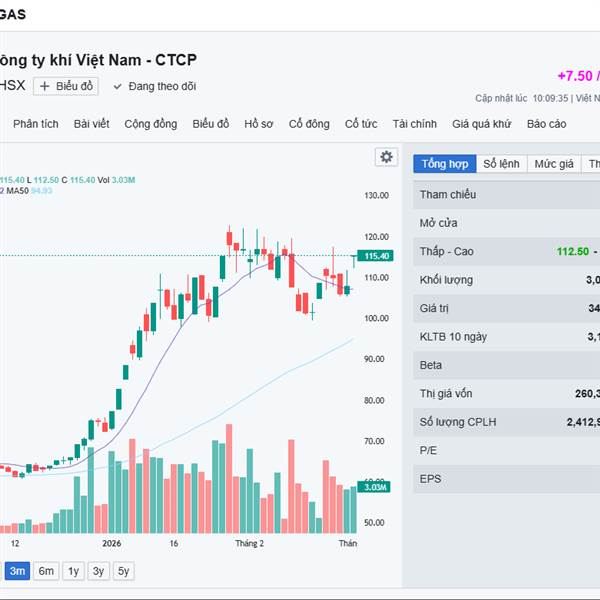Switch to the Giá quá khứ tab
This screenshot has height=600, width=600.
coord(481,124)
